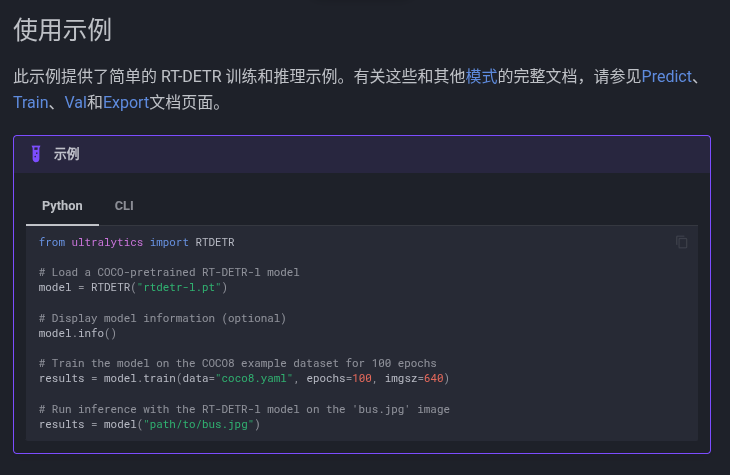The width and height of the screenshot is (730, 475).
Task: Click the comment about training on COCO8 dataset
Action: (238, 363)
